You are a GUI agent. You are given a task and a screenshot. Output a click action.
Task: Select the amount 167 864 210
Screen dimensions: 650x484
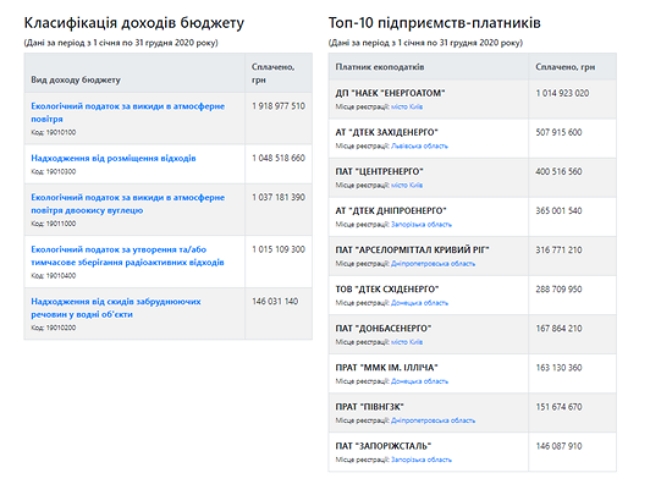point(559,329)
